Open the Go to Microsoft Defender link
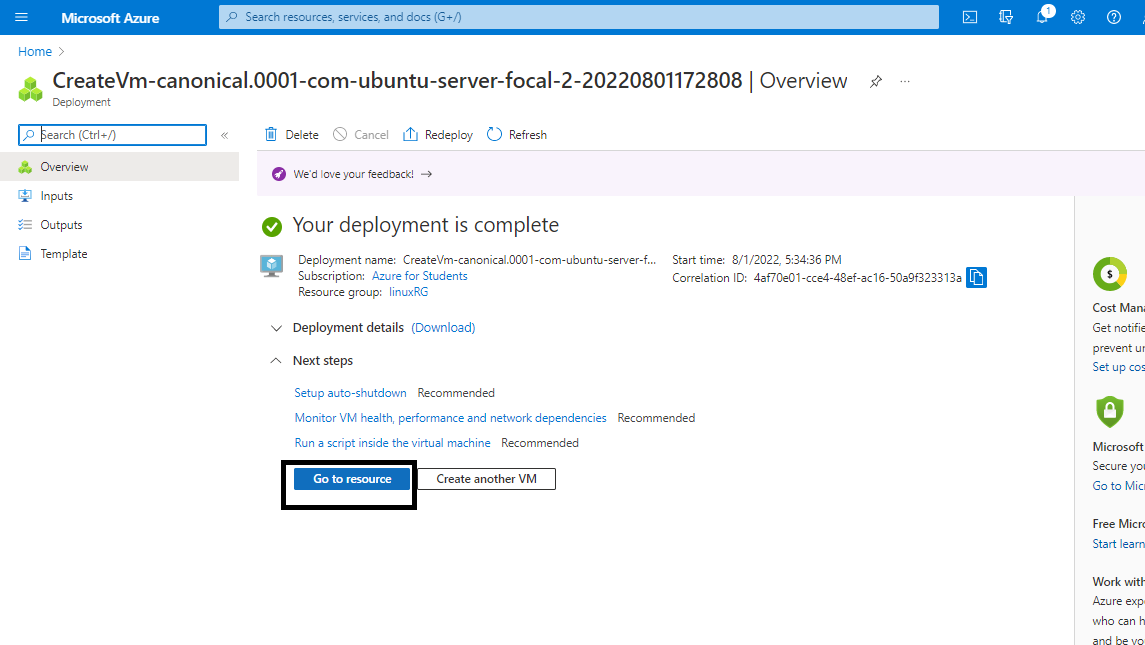The height and width of the screenshot is (645, 1145). (x=1119, y=486)
